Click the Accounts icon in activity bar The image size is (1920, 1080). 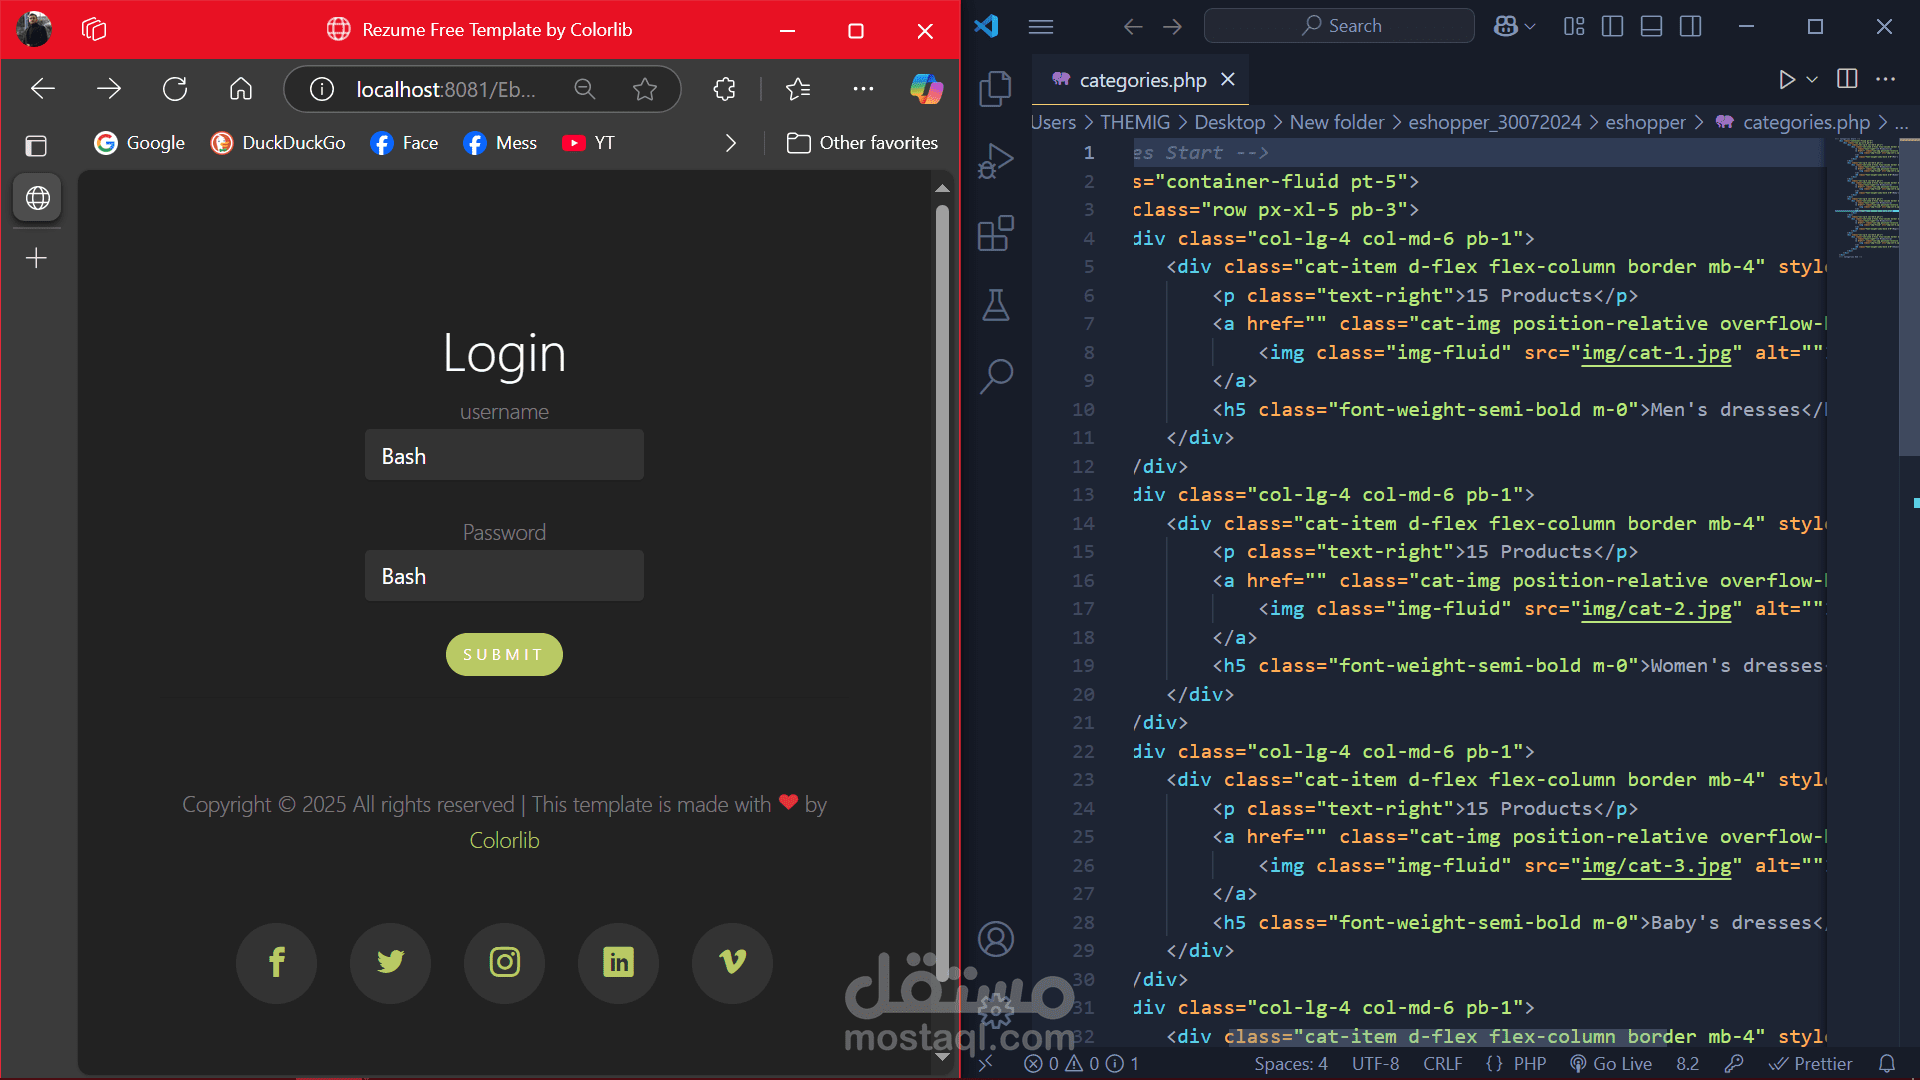tap(995, 938)
